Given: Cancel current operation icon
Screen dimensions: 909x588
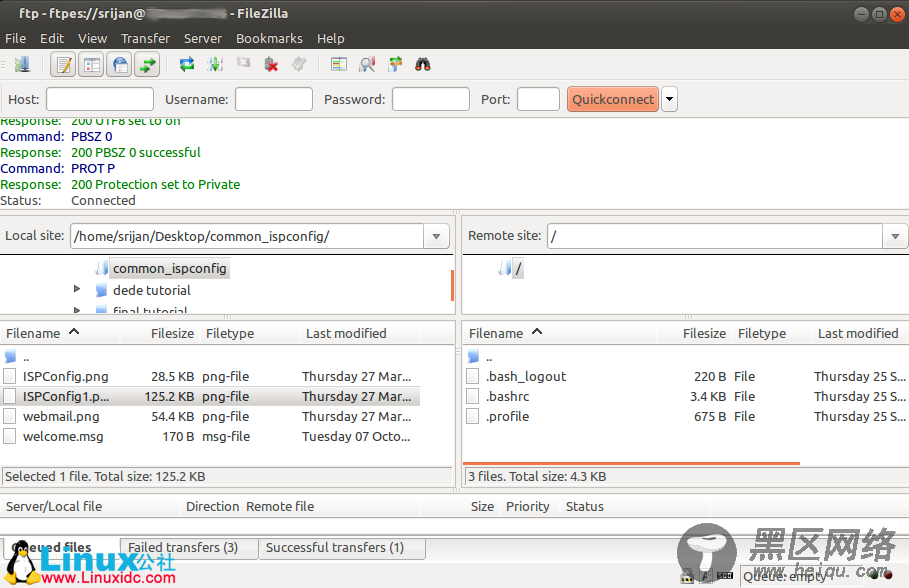Looking at the screenshot, I should (x=243, y=63).
